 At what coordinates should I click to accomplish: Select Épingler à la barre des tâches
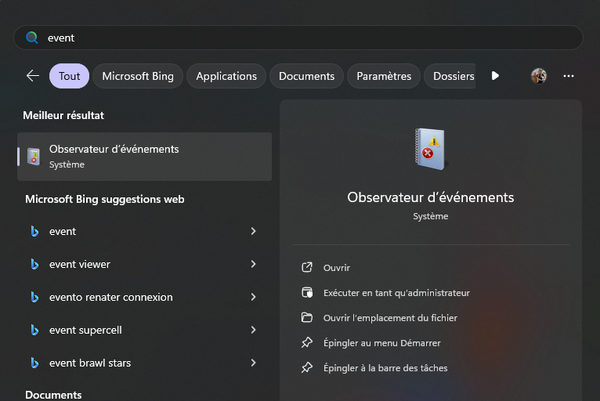click(x=384, y=368)
